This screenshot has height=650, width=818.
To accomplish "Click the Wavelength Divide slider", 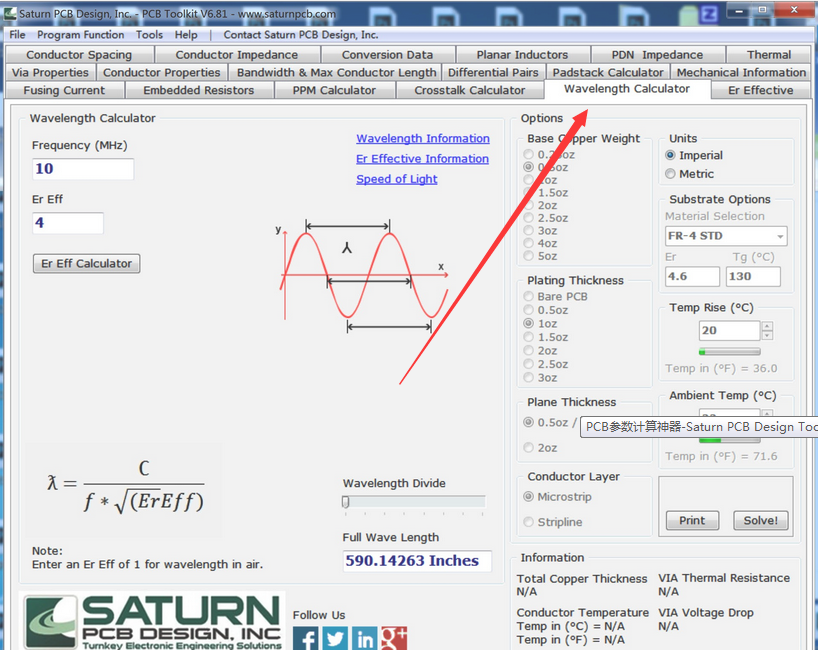I will pyautogui.click(x=413, y=502).
